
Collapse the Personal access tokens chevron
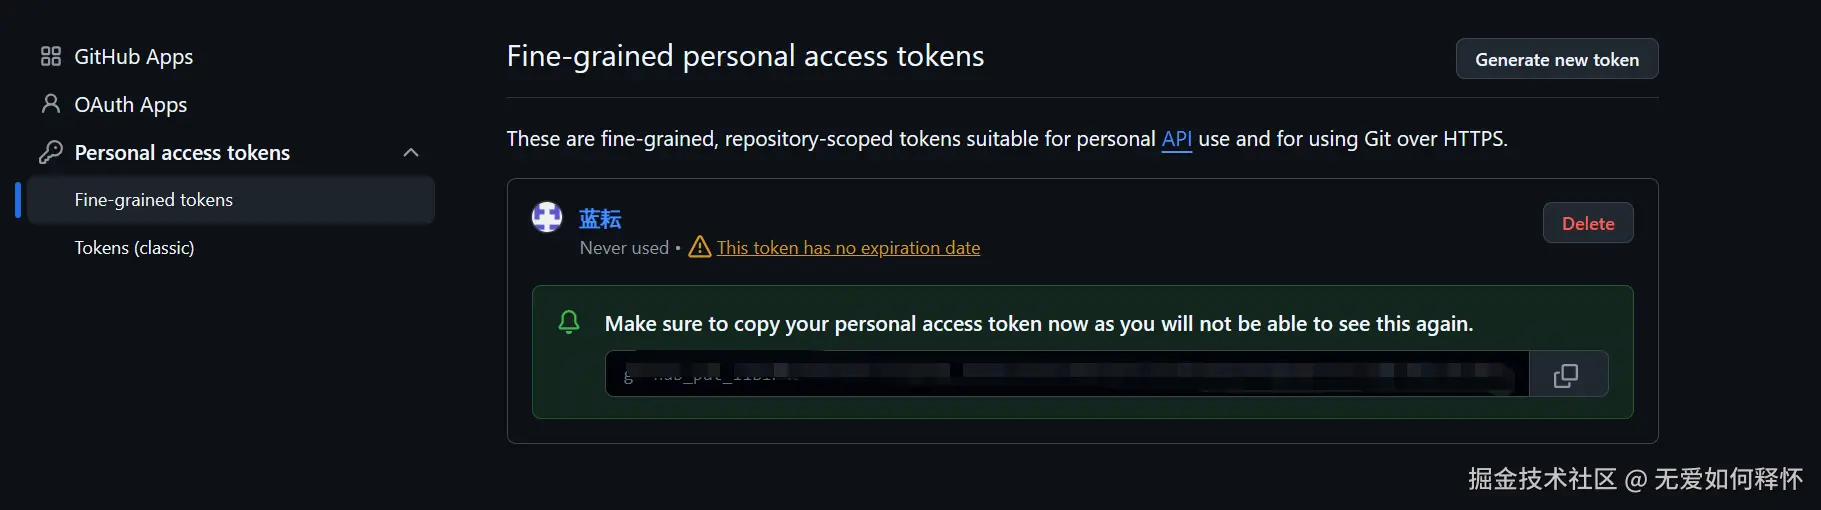(410, 152)
